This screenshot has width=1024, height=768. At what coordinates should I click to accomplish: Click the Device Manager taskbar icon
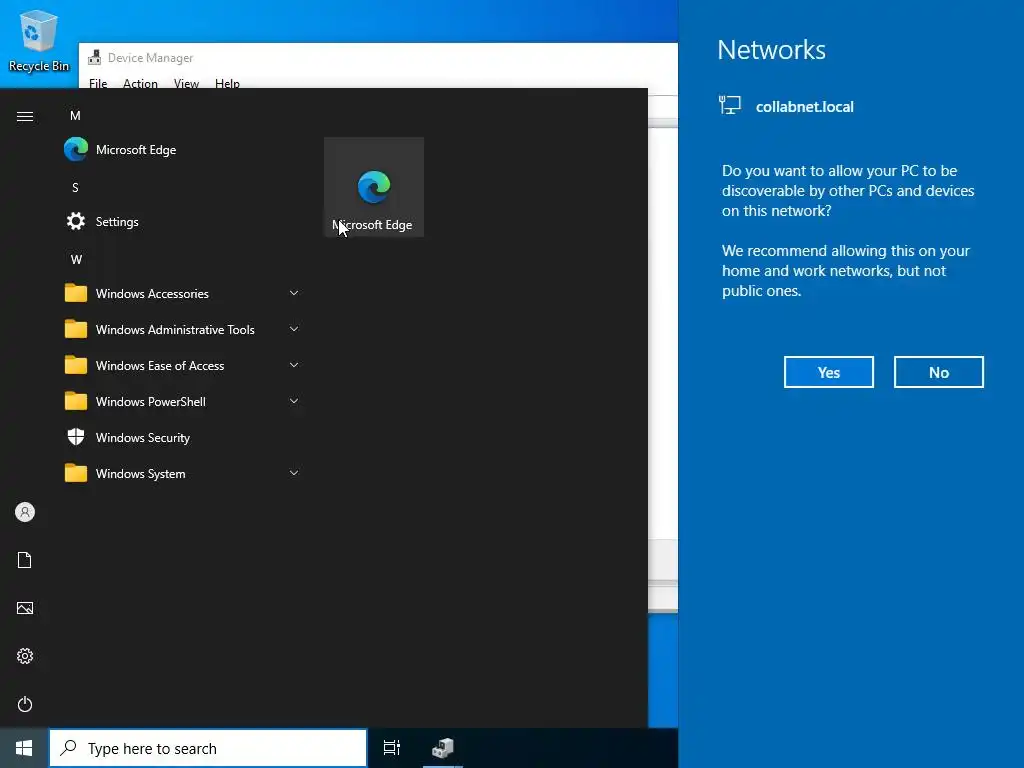point(443,748)
